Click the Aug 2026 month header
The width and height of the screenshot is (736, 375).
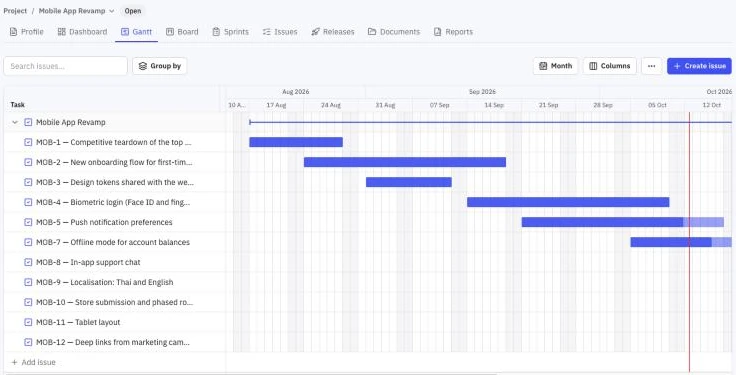point(296,92)
